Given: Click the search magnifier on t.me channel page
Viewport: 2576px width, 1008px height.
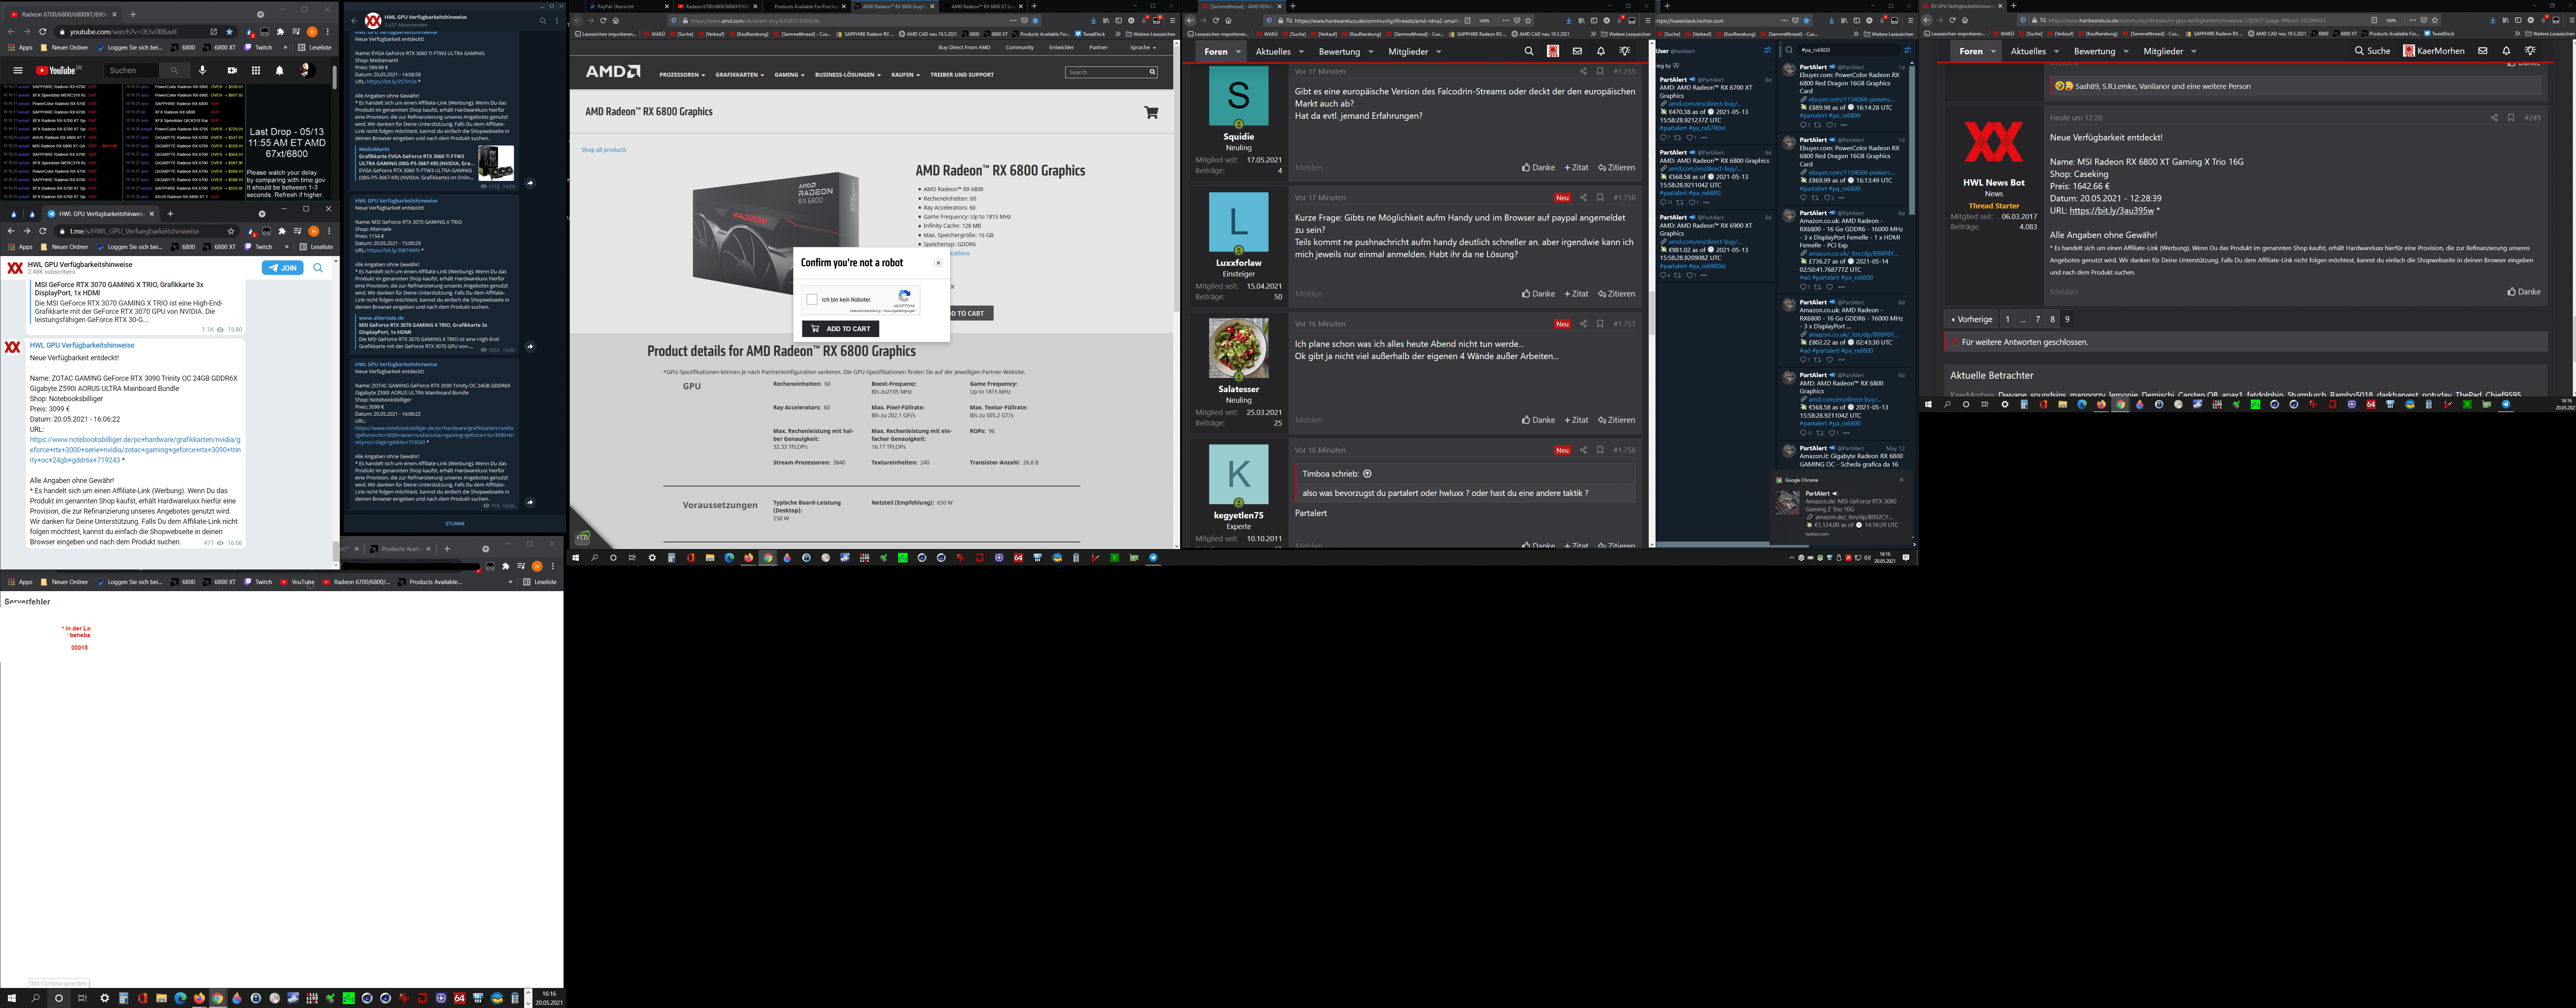Looking at the screenshot, I should point(318,268).
